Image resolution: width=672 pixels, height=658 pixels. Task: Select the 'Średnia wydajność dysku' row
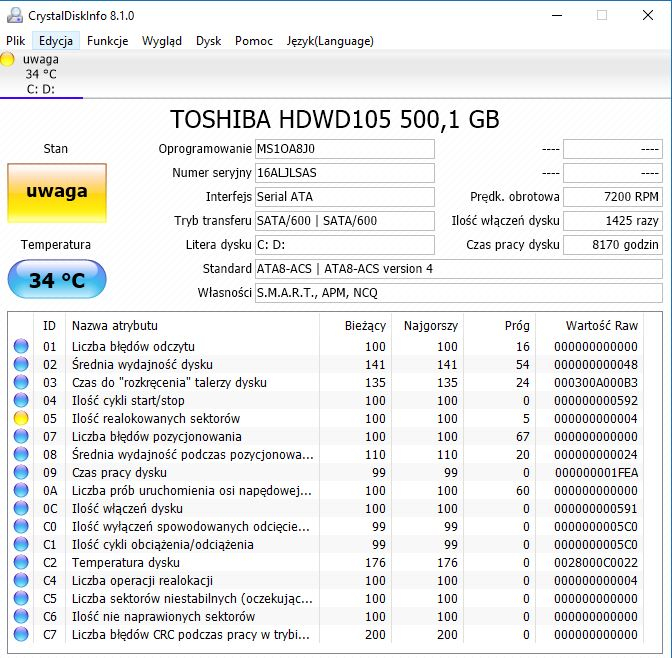(x=326, y=364)
